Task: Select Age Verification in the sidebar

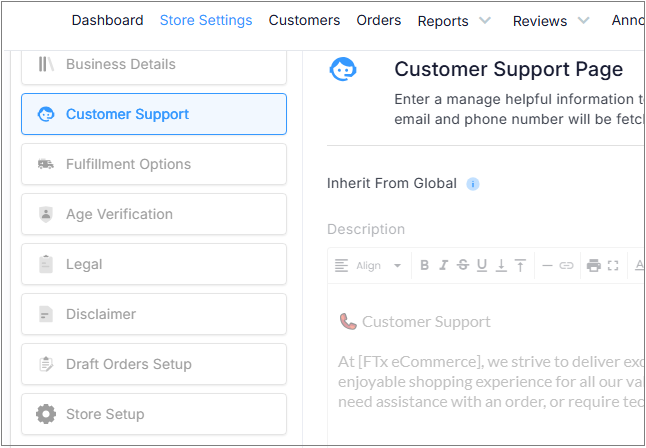Action: tap(154, 214)
